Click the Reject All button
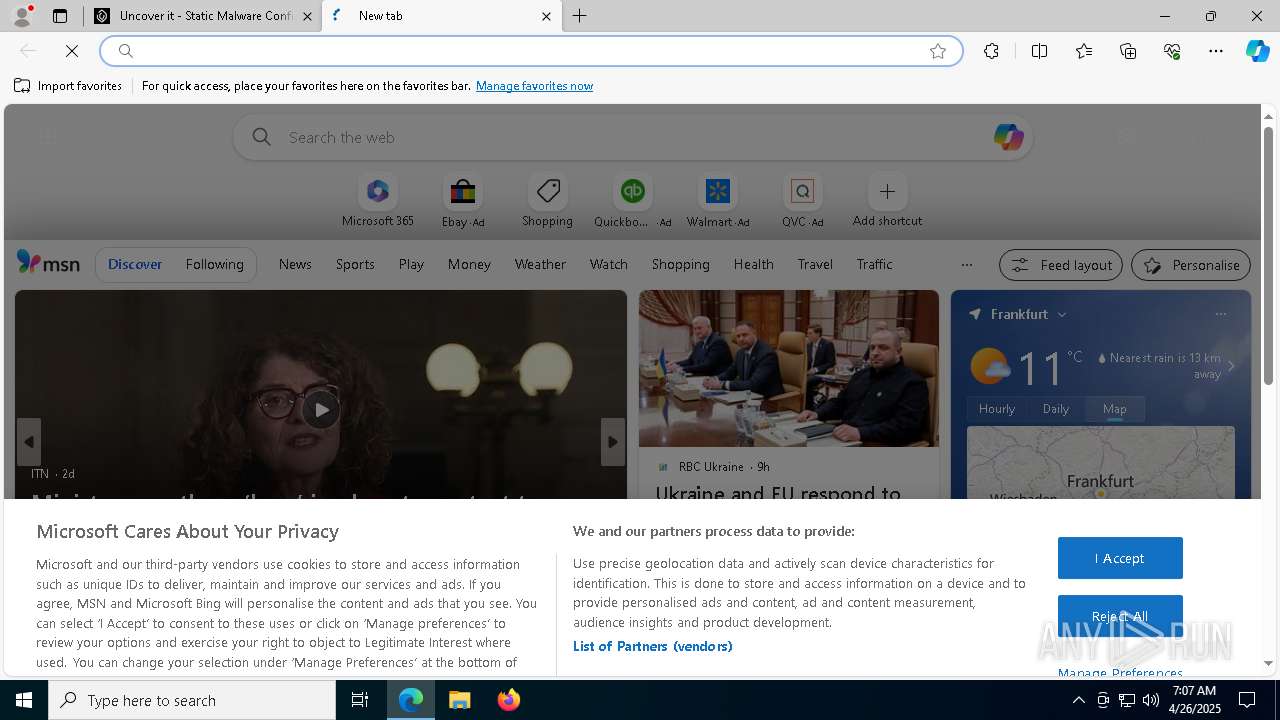Viewport: 1280px width, 720px height. pyautogui.click(x=1120, y=616)
